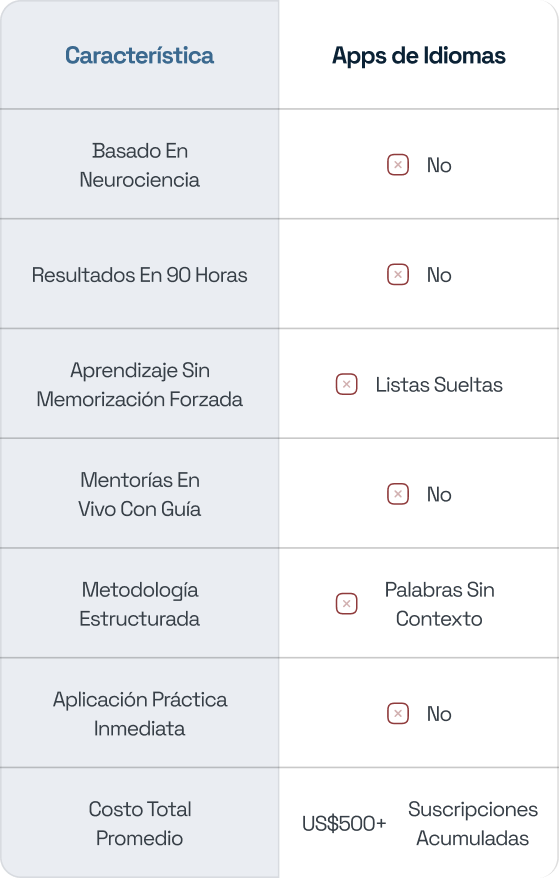This screenshot has width=559, height=878.
Task: Click the X icon in Resultados En 90 Horas row
Action: [x=398, y=275]
